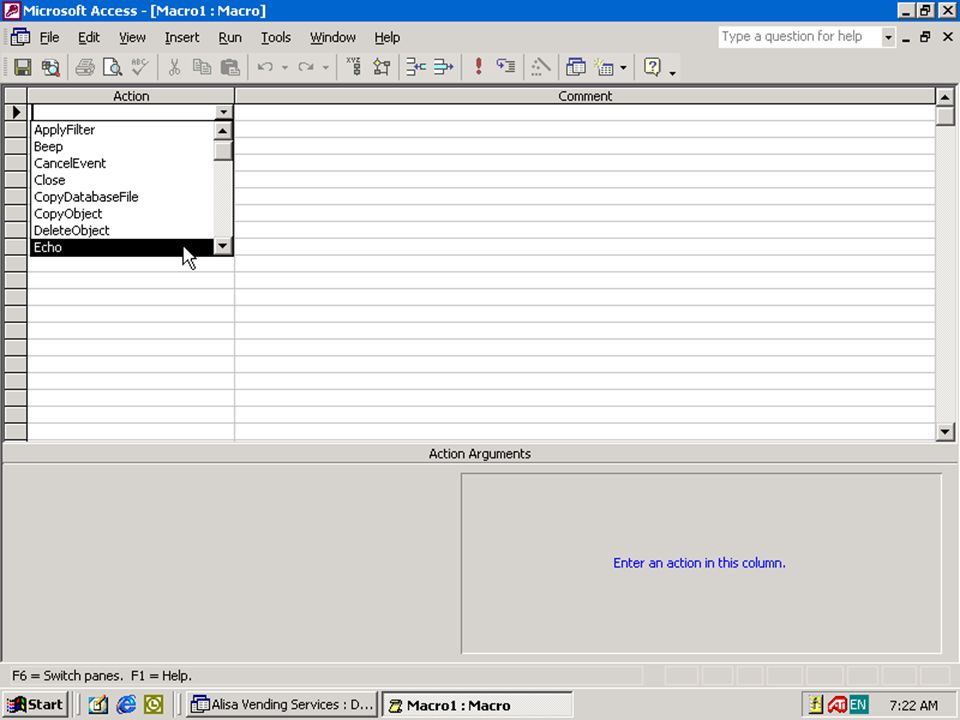Click the EN language indicator in tray
This screenshot has height=720, width=960.
[858, 705]
